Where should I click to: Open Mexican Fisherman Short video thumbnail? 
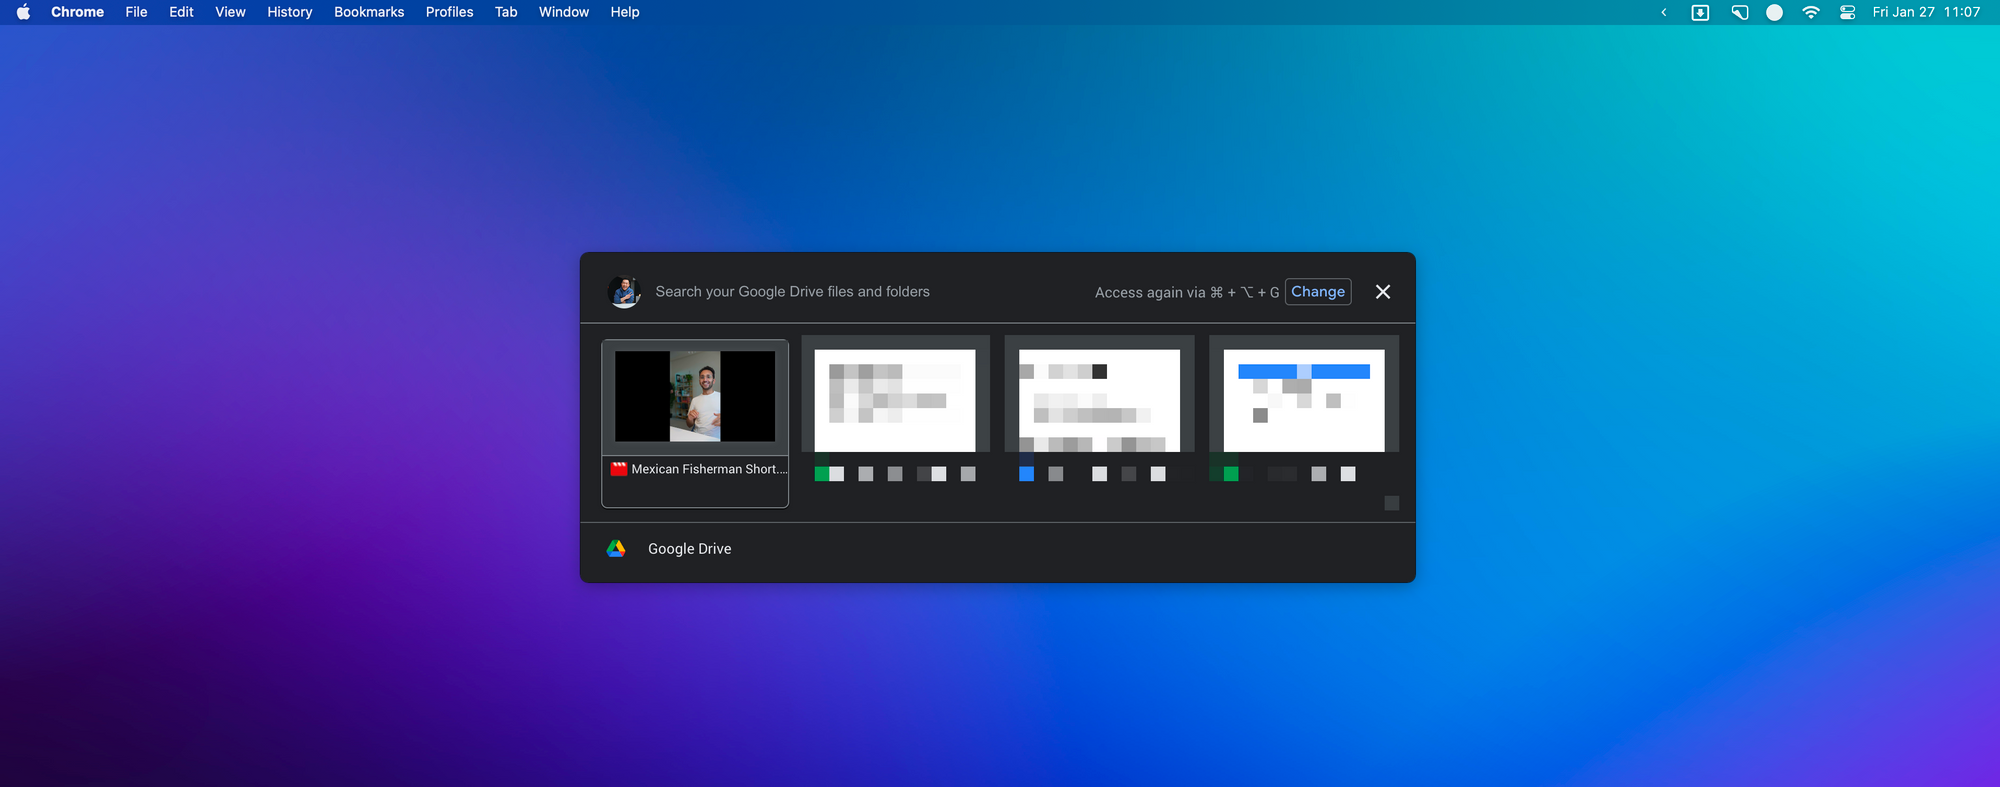tap(695, 397)
